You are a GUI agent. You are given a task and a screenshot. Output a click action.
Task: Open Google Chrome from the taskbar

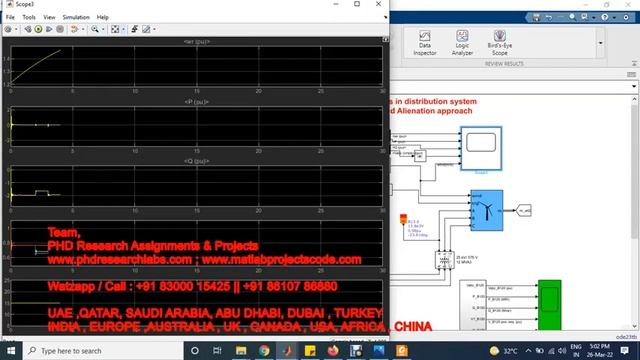click(x=264, y=351)
